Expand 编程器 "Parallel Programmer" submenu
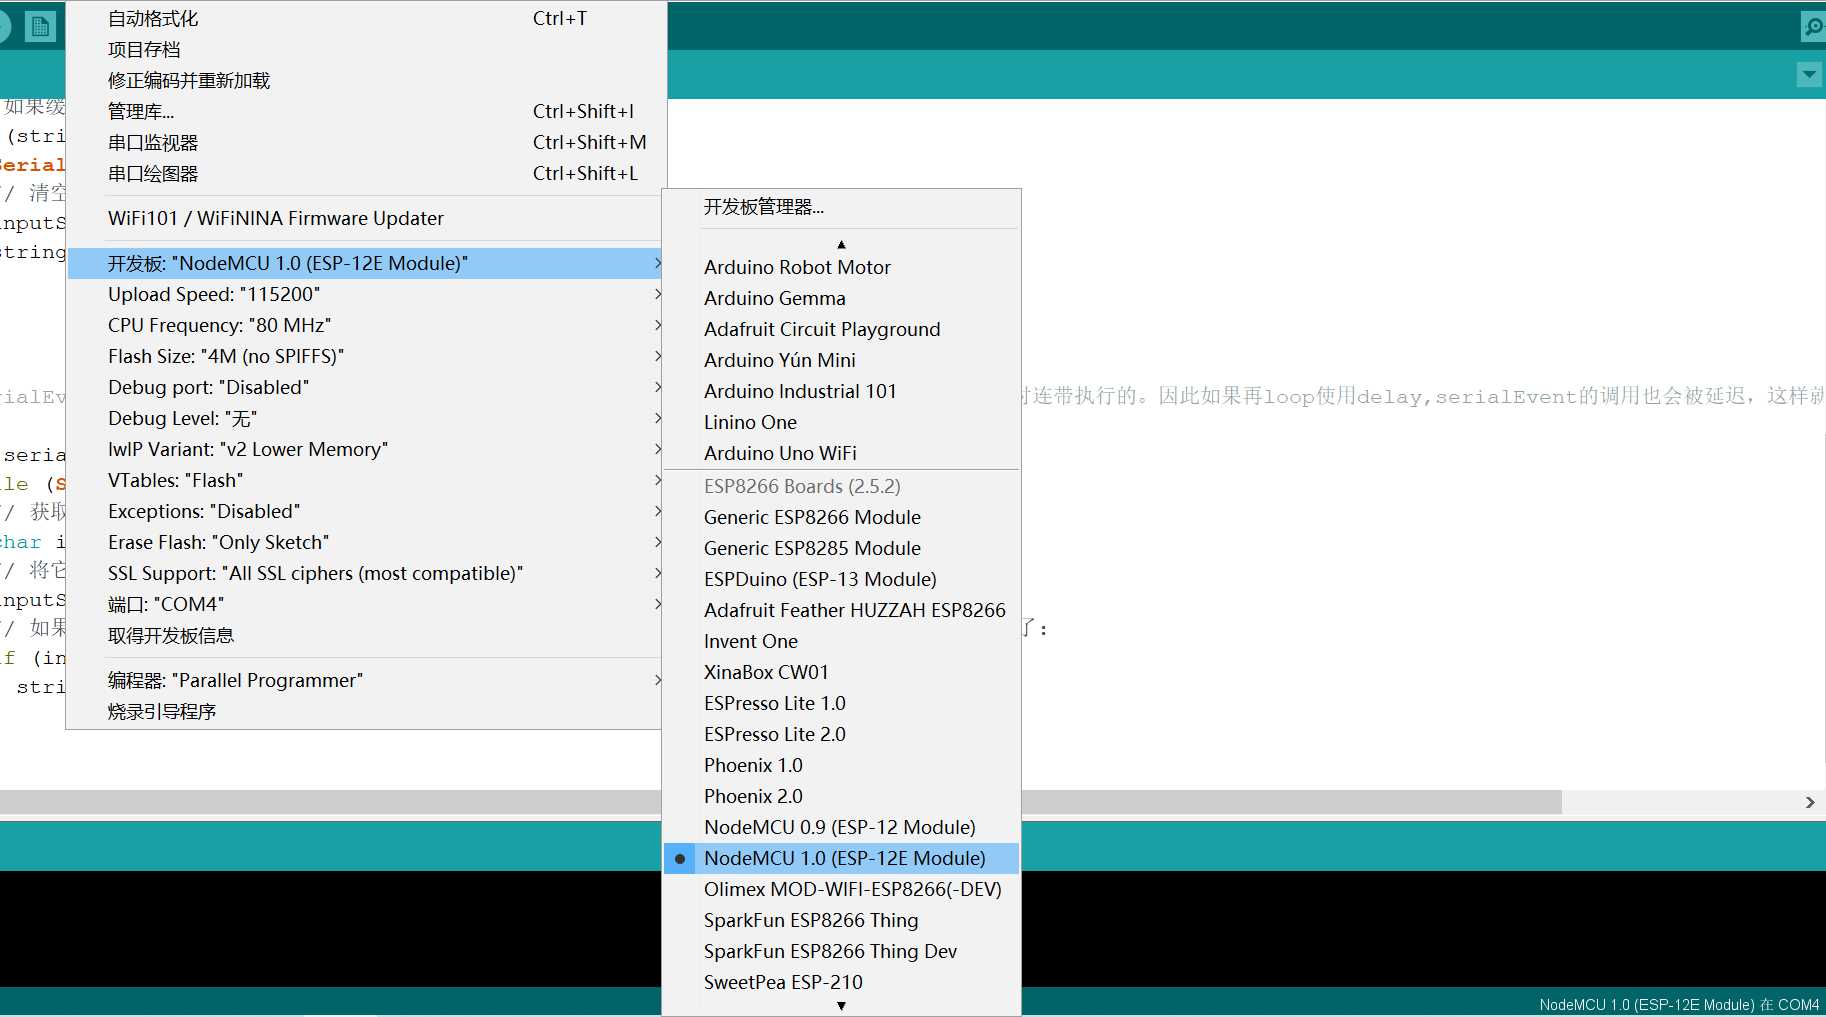The width and height of the screenshot is (1826, 1017). point(366,680)
